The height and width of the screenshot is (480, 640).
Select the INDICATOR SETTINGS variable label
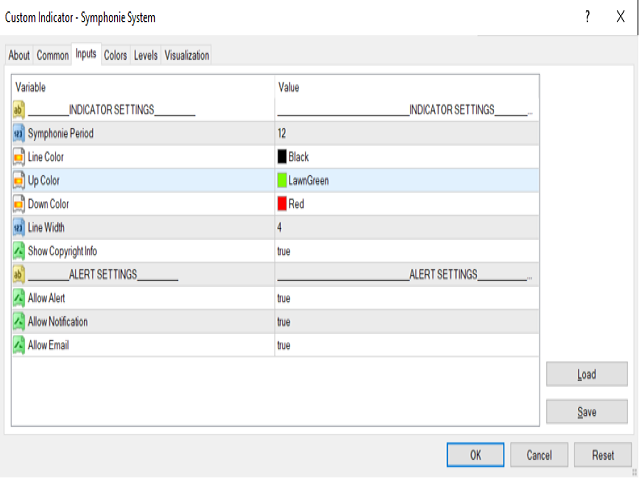111,110
